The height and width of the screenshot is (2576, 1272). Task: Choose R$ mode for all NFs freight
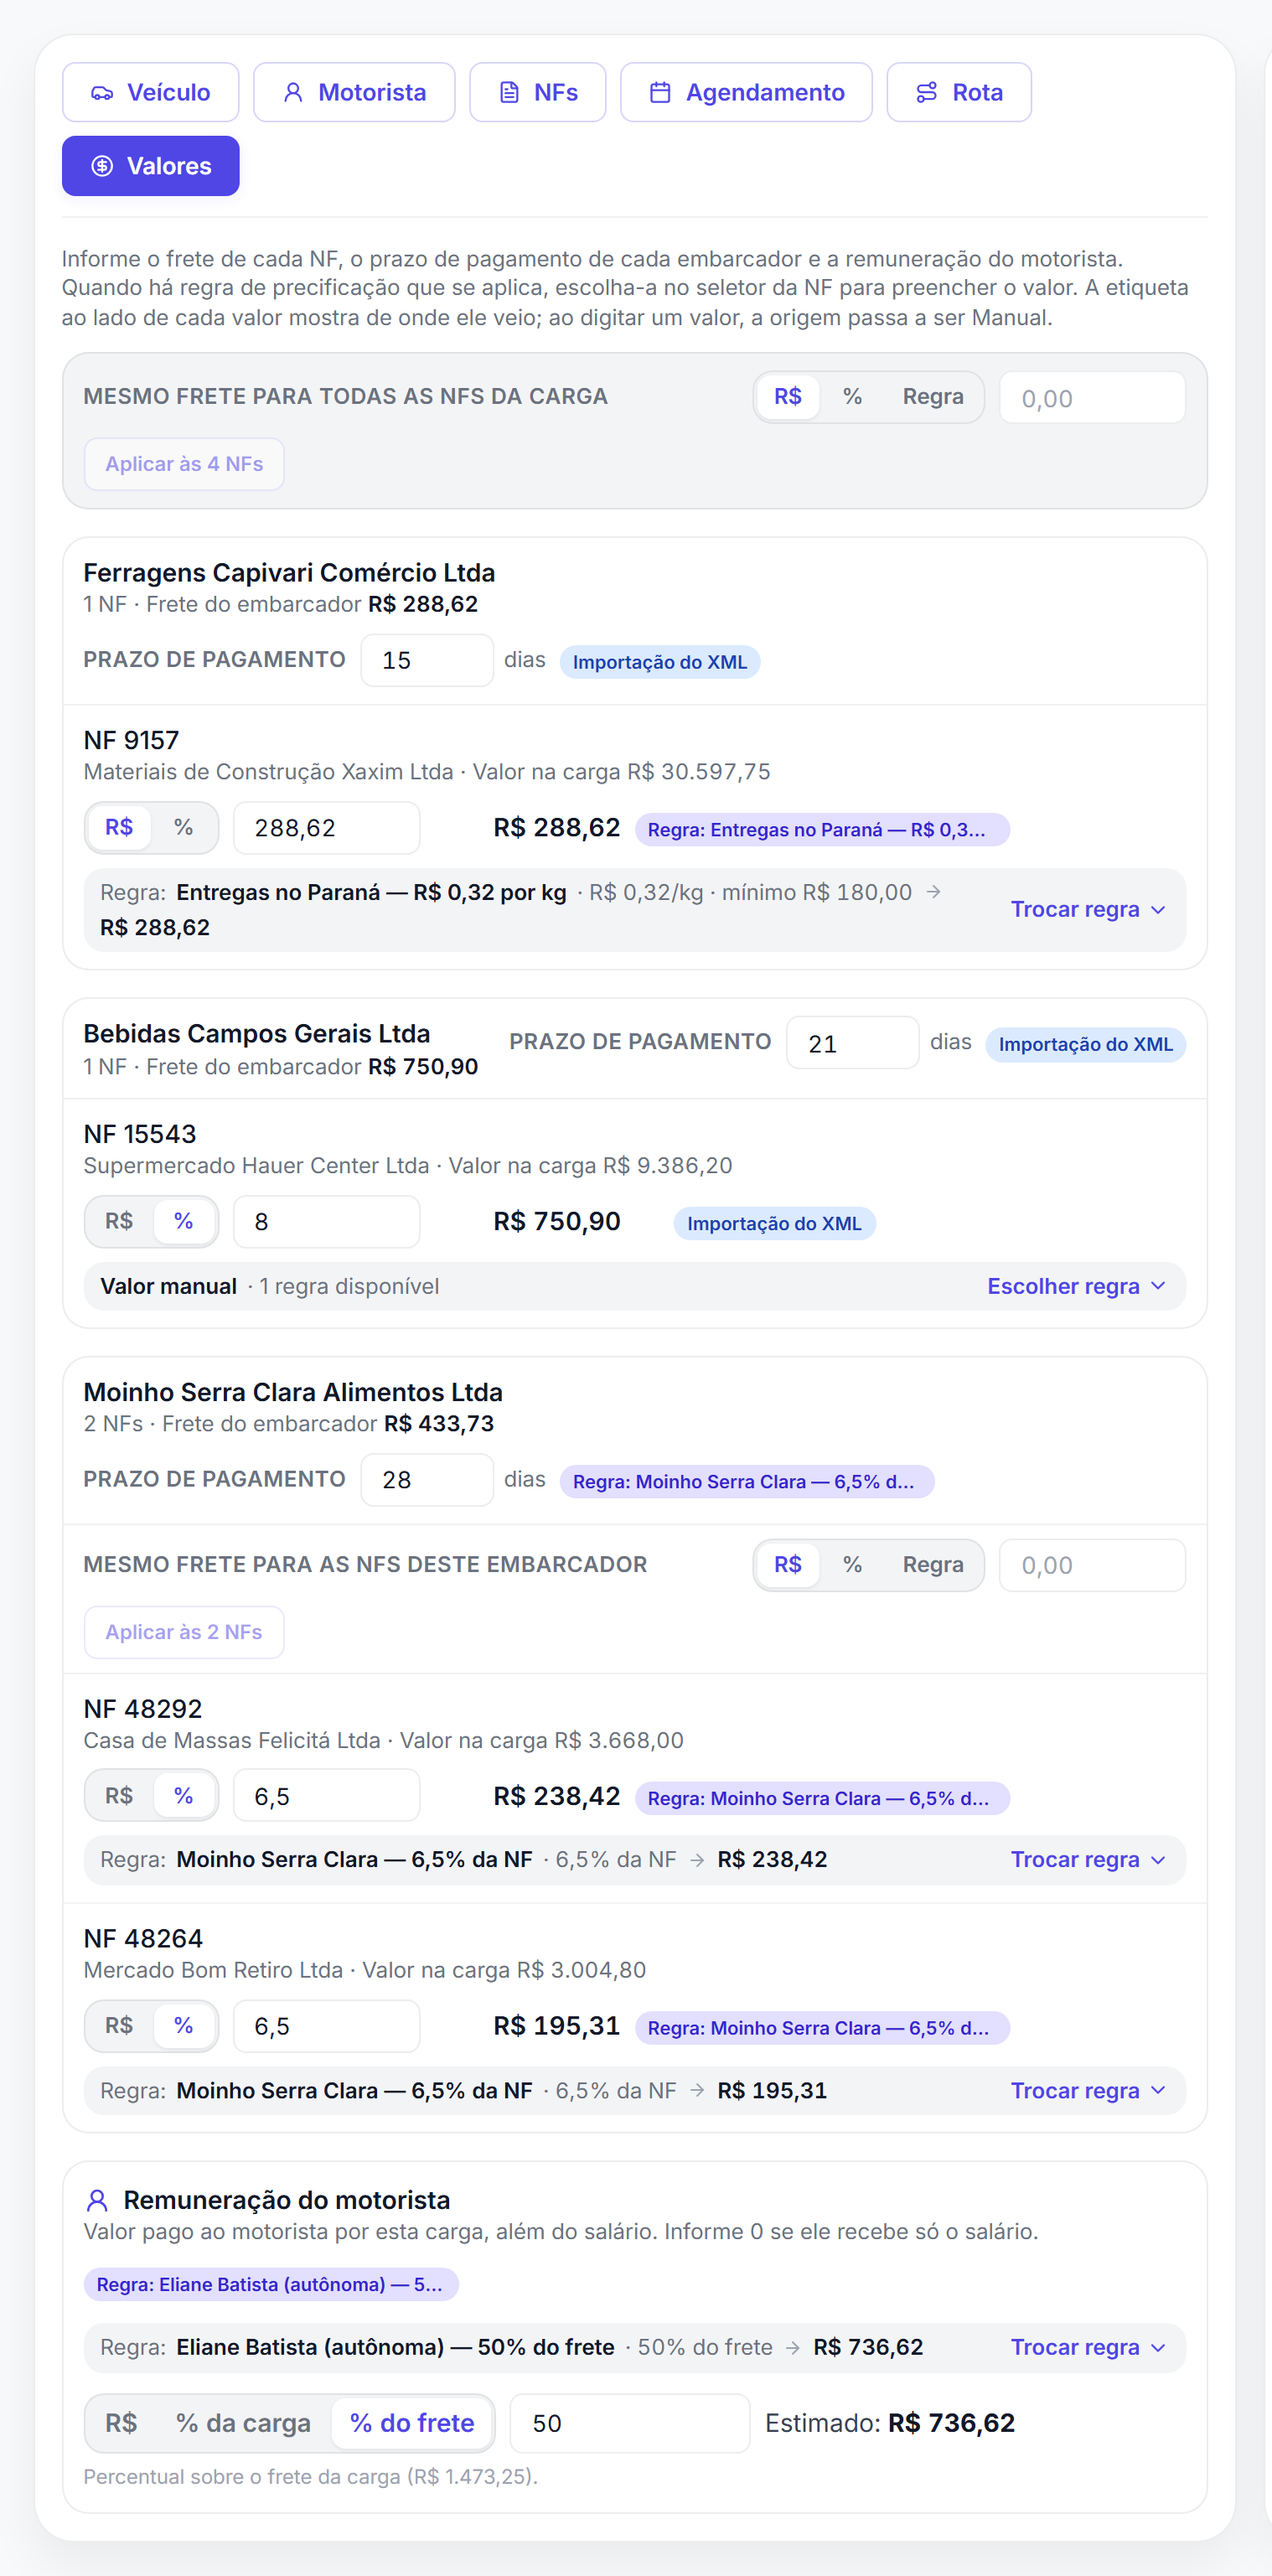tap(788, 397)
